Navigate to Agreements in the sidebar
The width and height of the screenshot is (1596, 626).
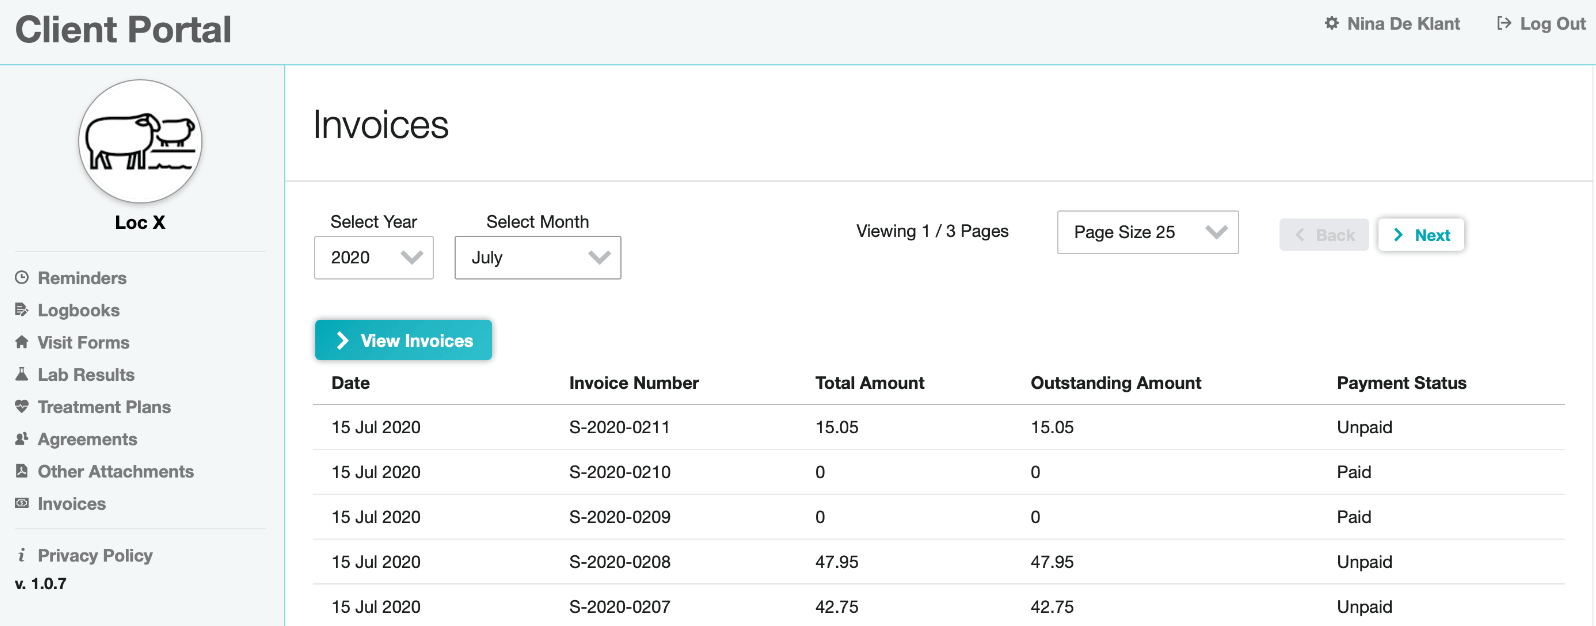coord(88,439)
